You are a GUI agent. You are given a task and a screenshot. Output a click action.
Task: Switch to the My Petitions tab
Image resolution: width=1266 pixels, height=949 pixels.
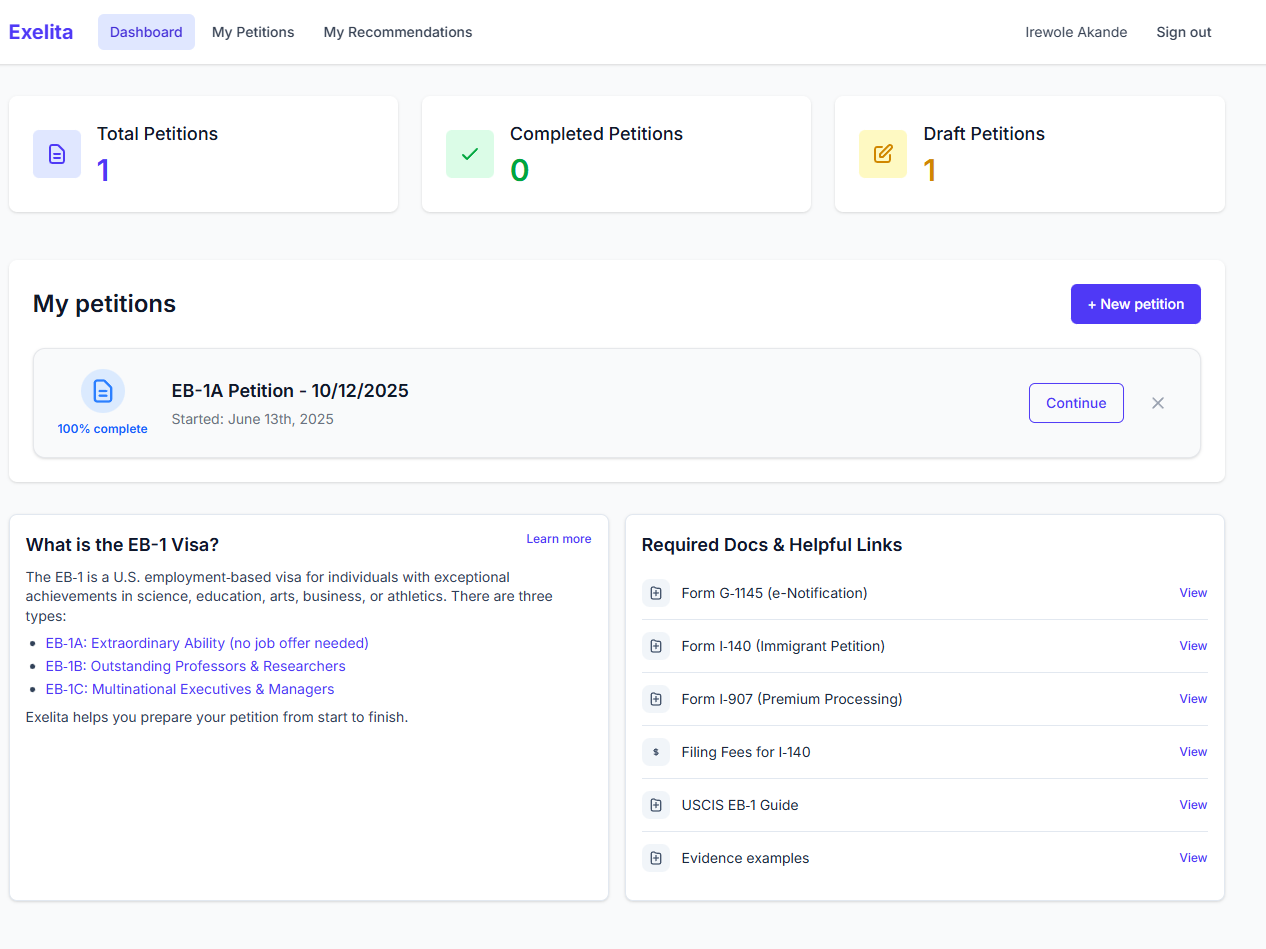(253, 31)
